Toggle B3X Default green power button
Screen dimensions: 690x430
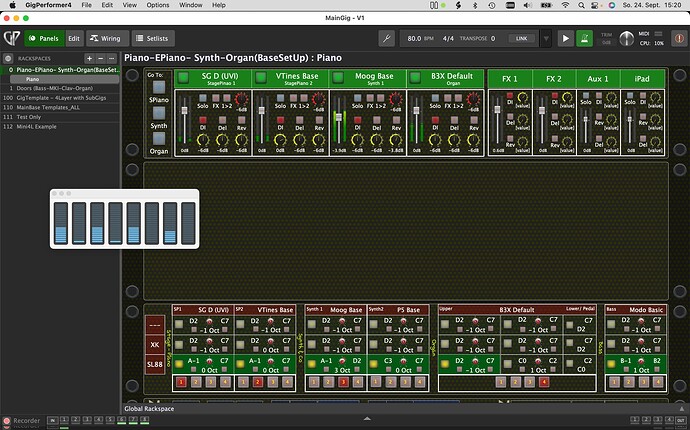tap(415, 77)
